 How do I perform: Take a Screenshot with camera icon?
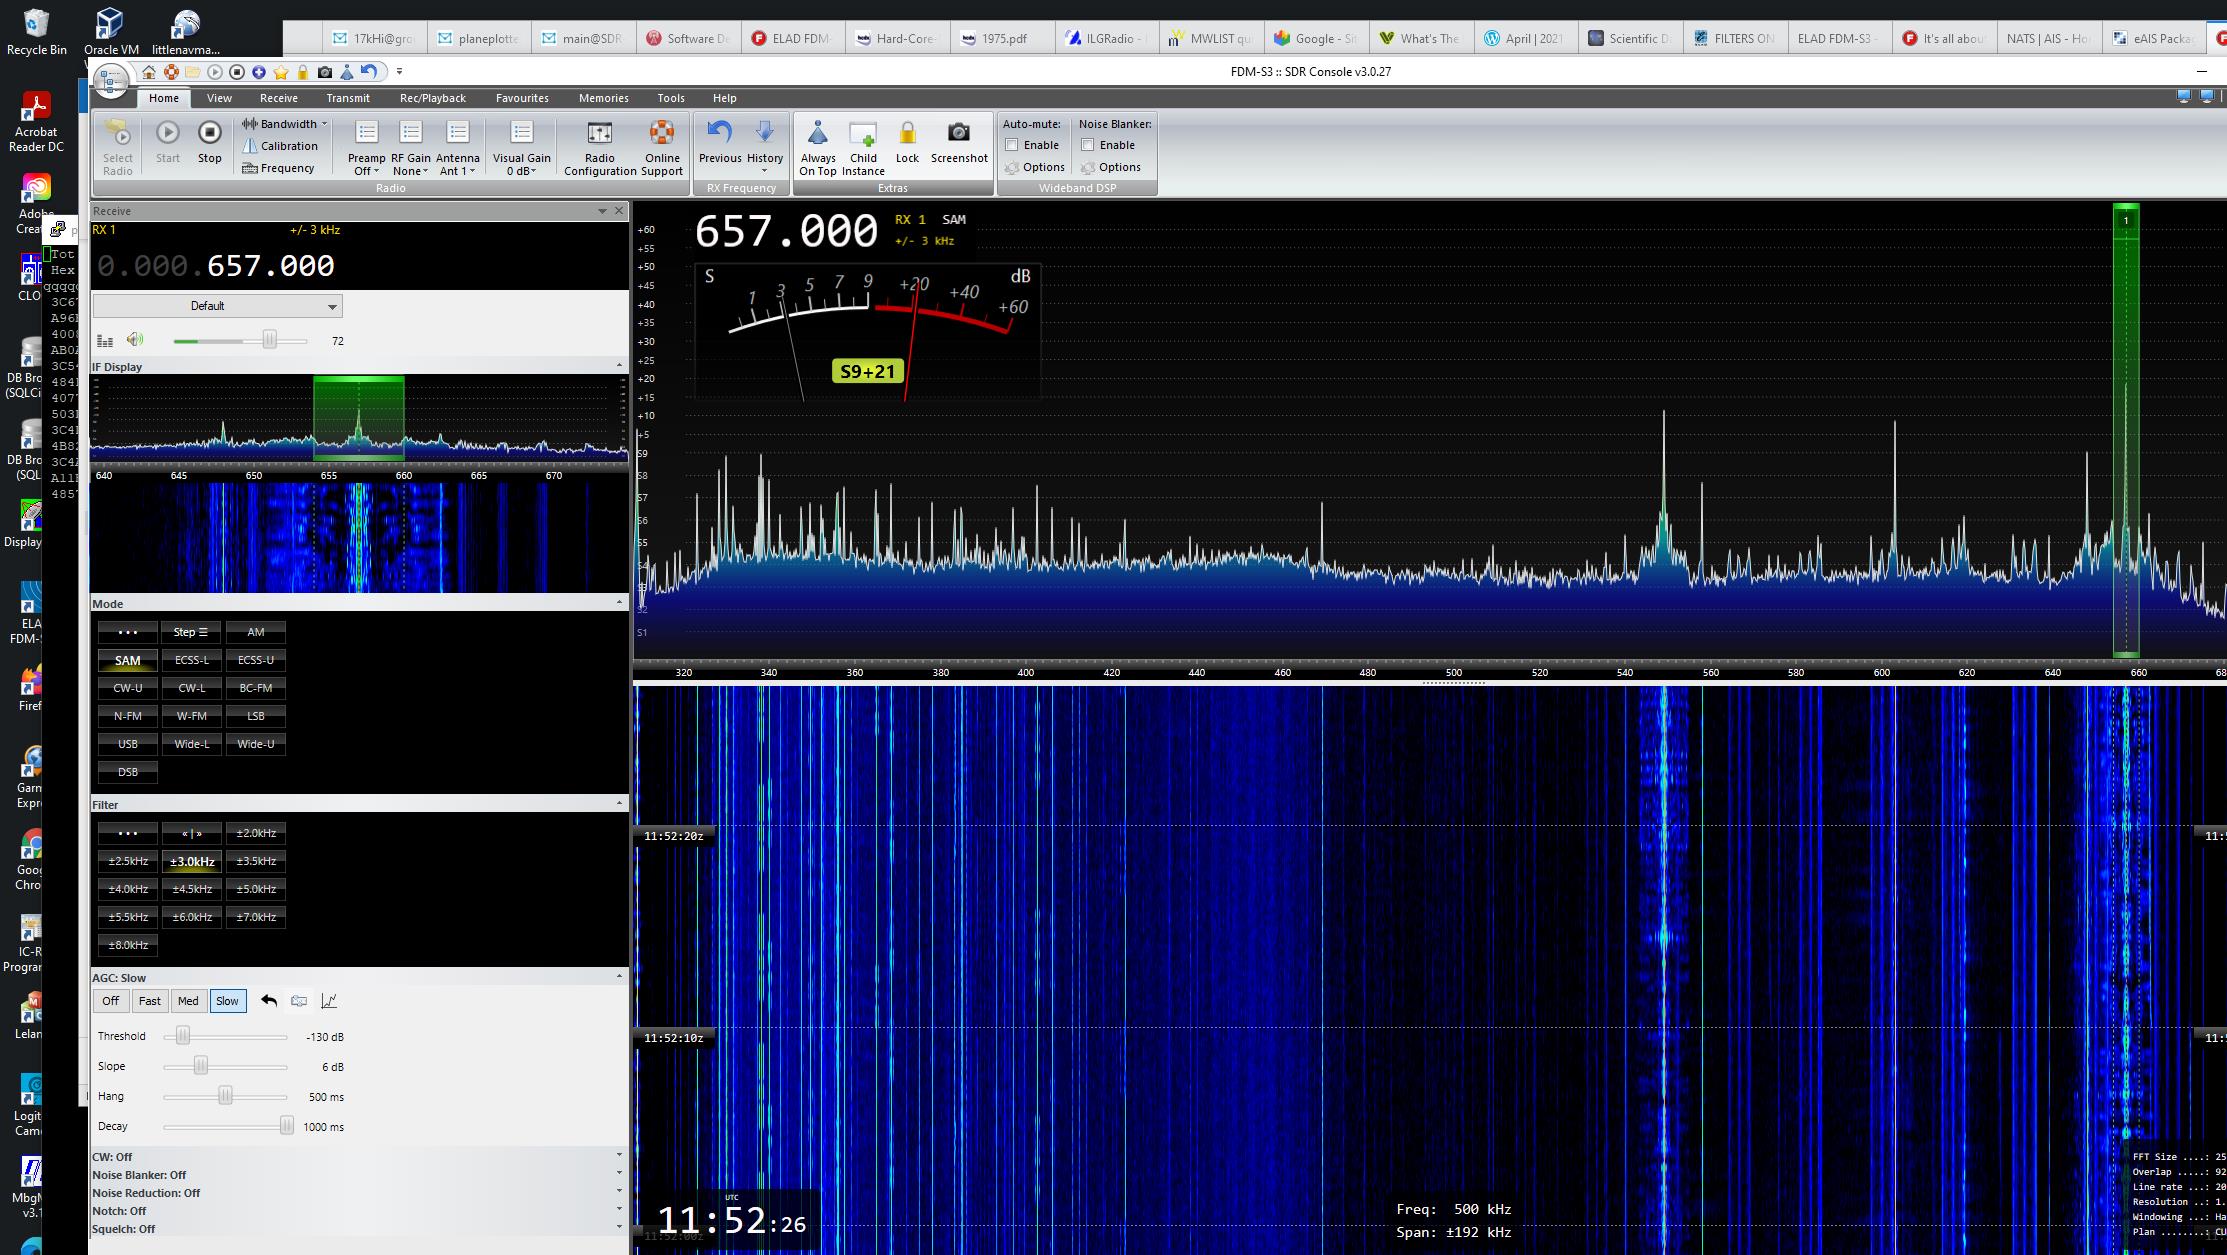[x=958, y=133]
